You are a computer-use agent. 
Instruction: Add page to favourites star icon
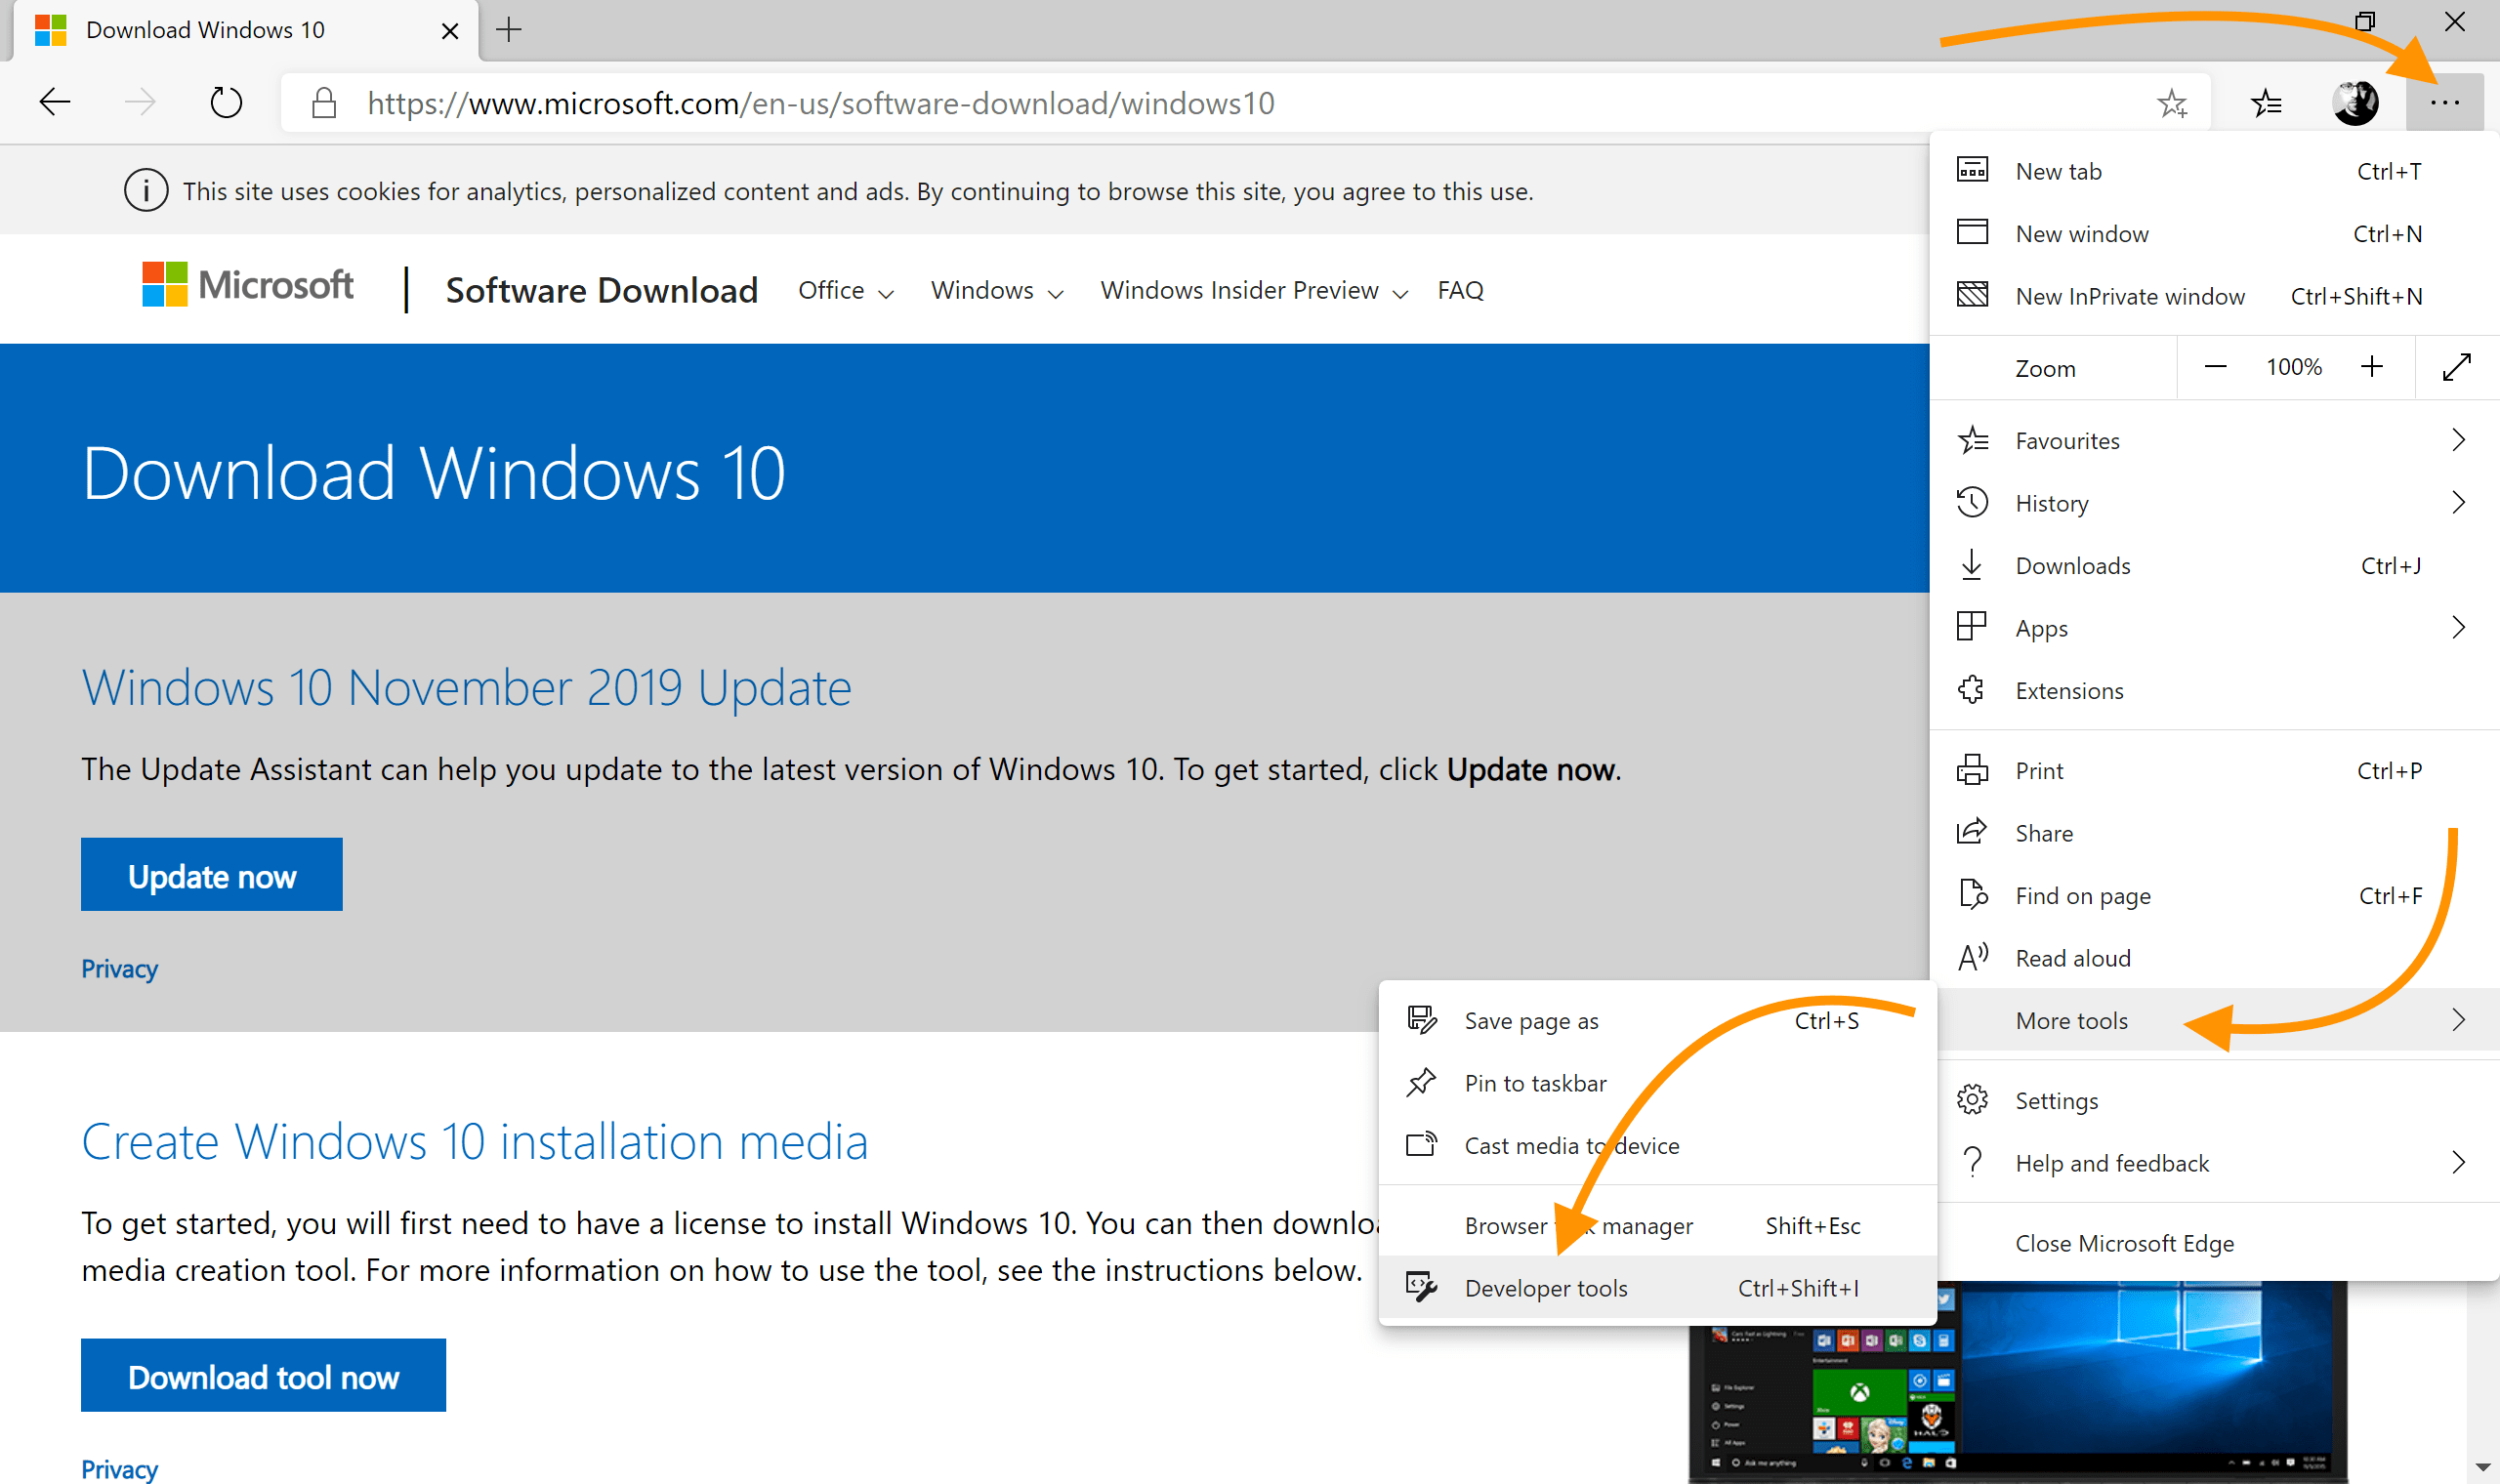[2172, 102]
